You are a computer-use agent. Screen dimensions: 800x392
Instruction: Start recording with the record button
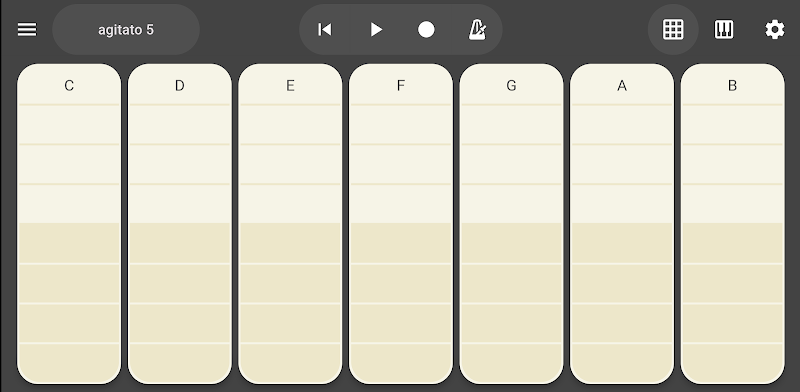click(426, 30)
